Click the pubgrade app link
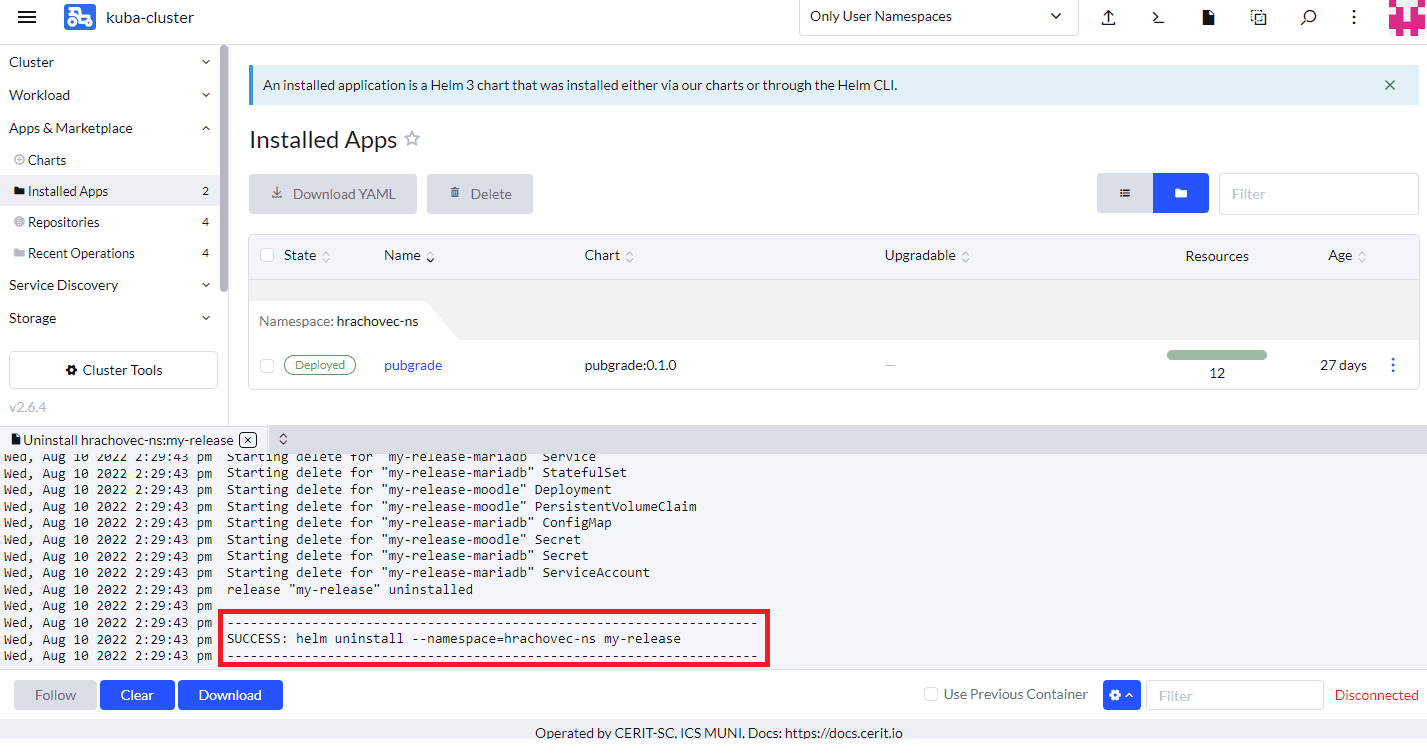The height and width of the screenshot is (754, 1427). click(413, 365)
